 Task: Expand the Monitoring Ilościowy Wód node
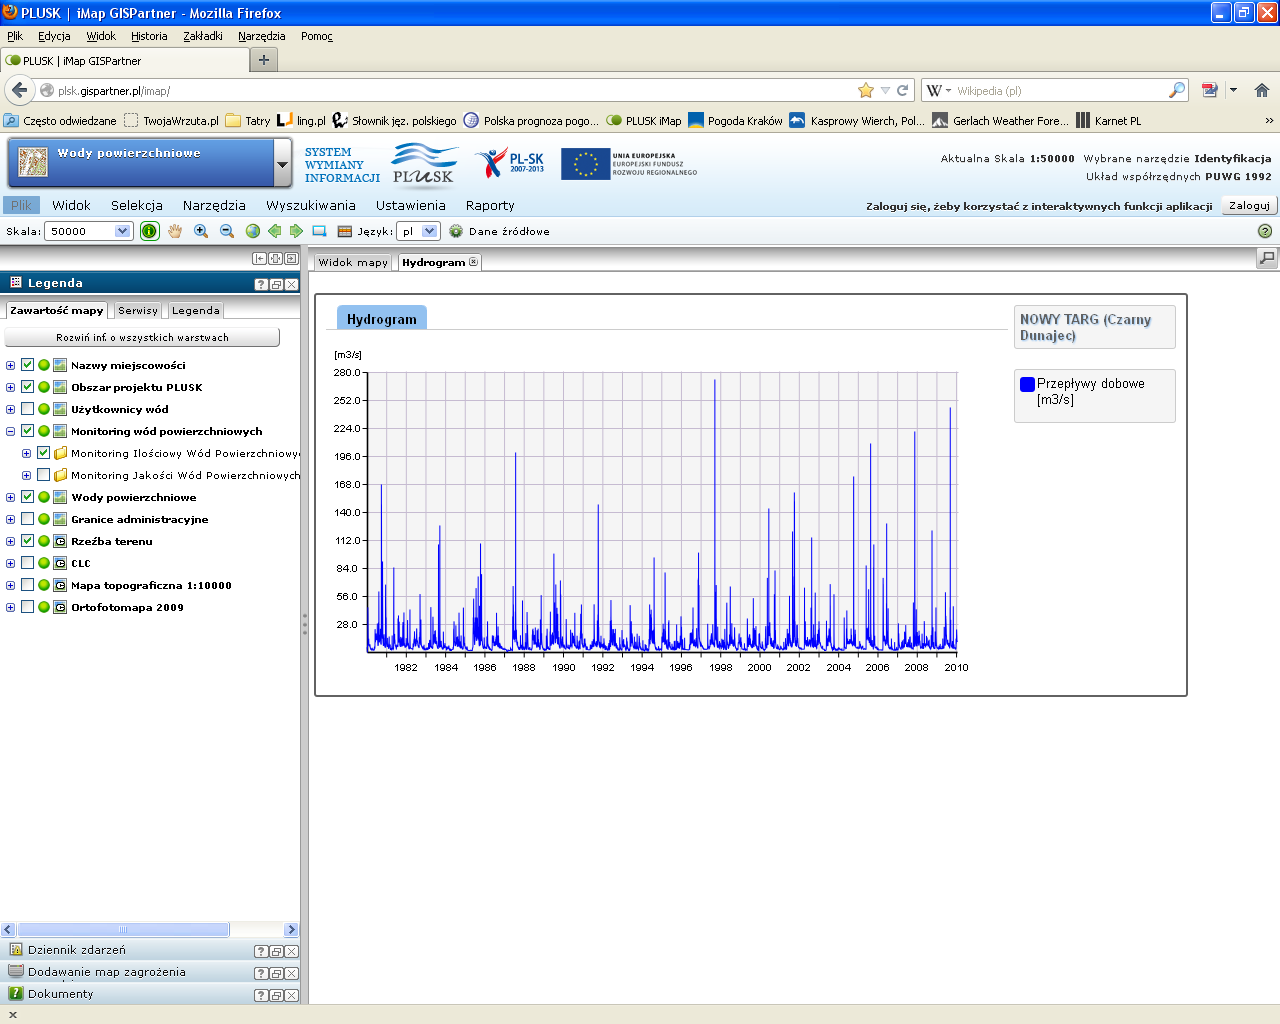click(26, 453)
